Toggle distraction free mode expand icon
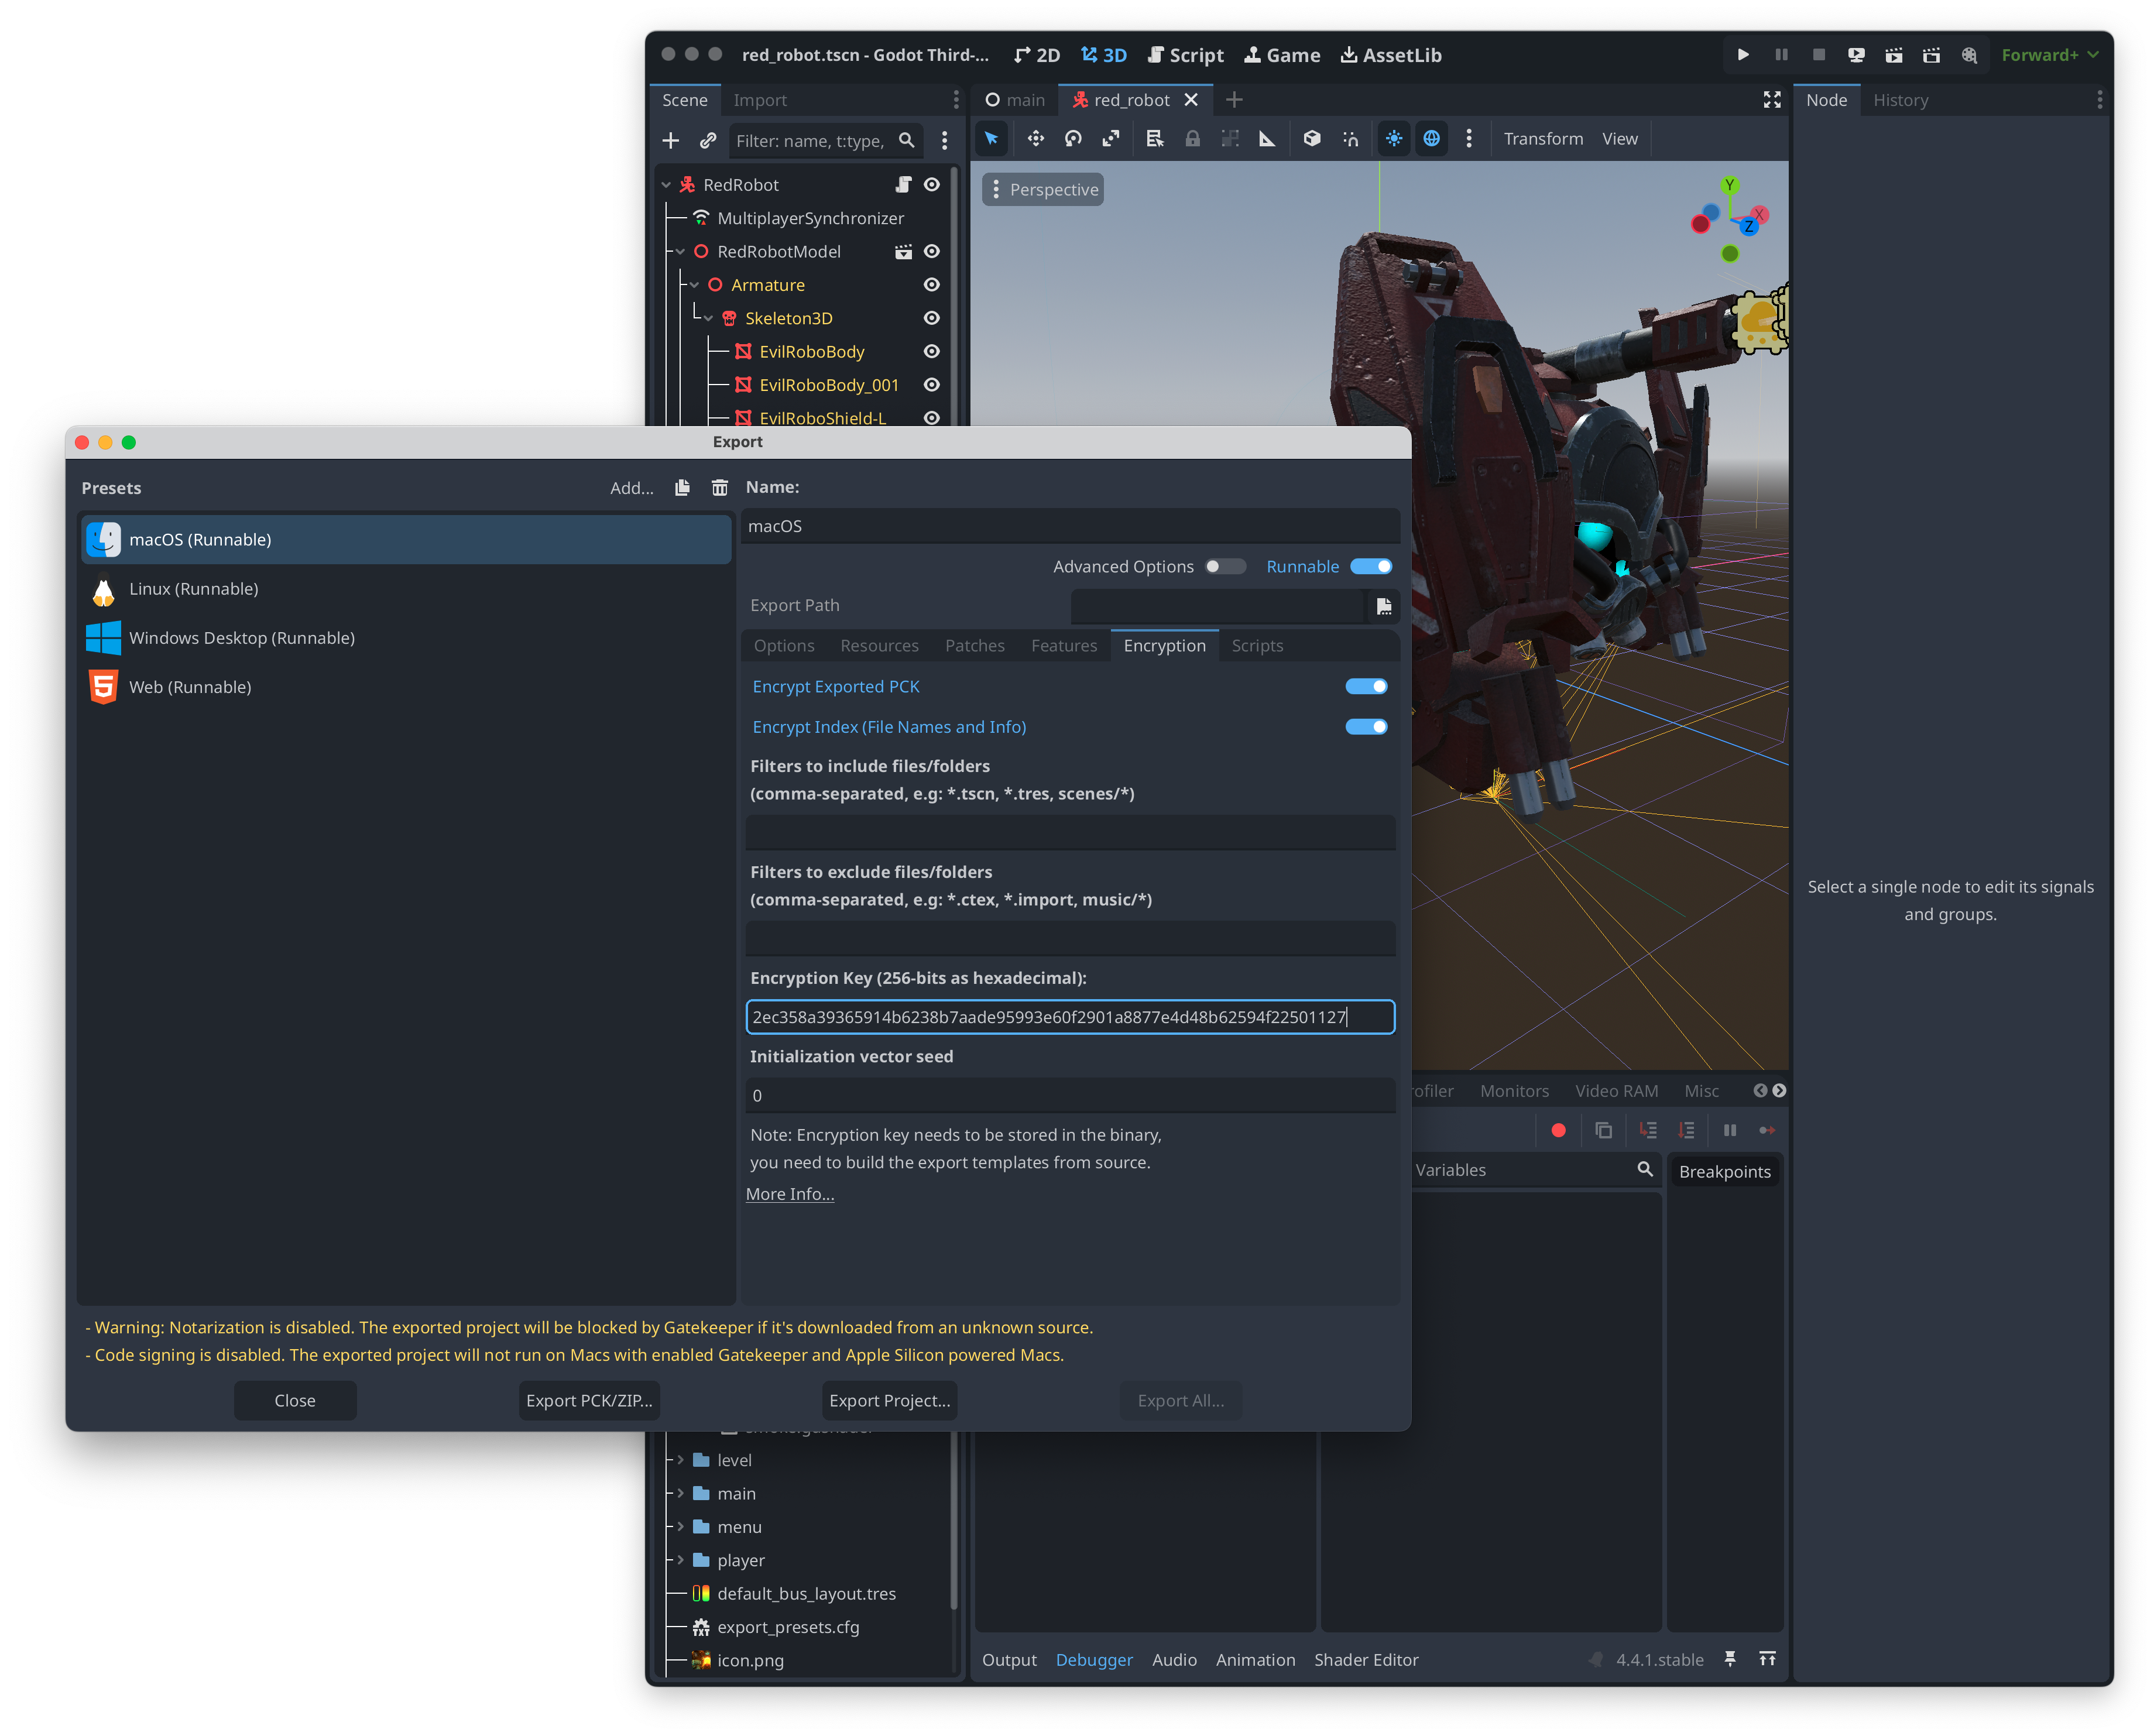This screenshot has width=2154, height=1736. tap(1772, 100)
